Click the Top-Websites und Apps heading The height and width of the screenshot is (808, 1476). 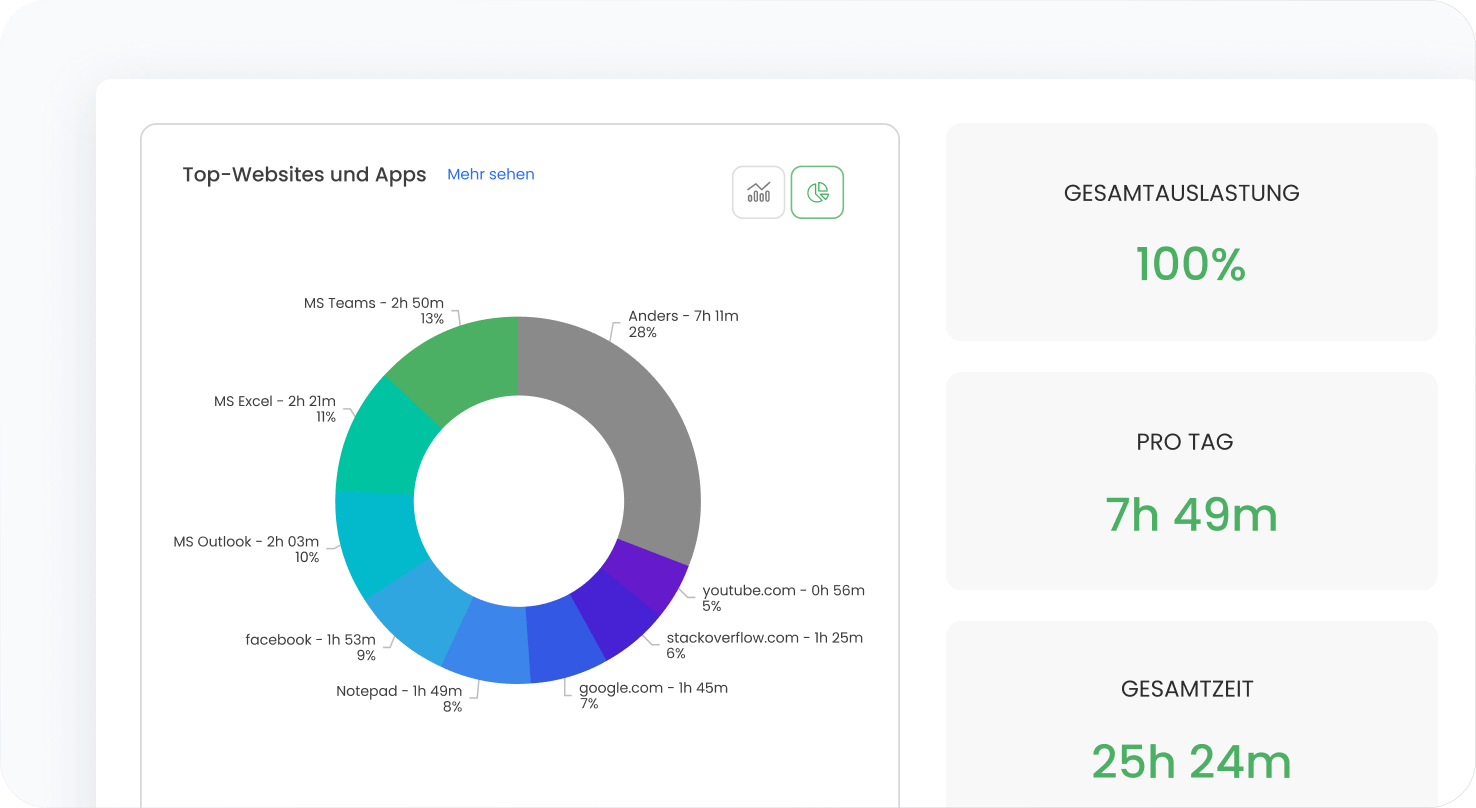[304, 175]
